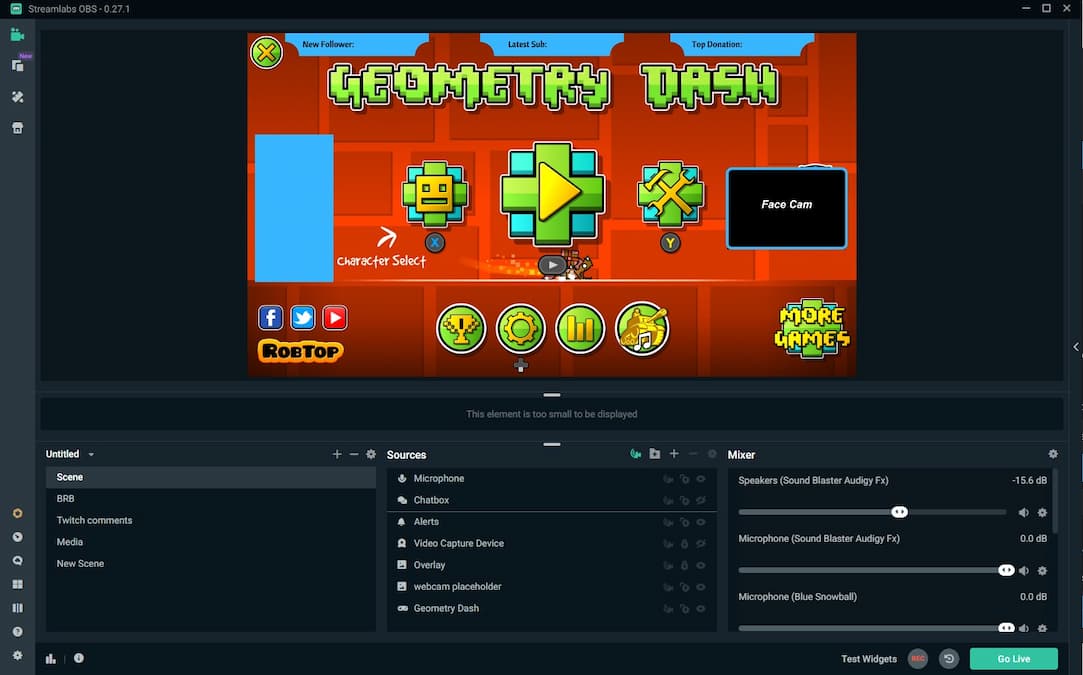The width and height of the screenshot is (1083, 675).
Task: Switch to the New Scene entry
Action: coord(211,564)
